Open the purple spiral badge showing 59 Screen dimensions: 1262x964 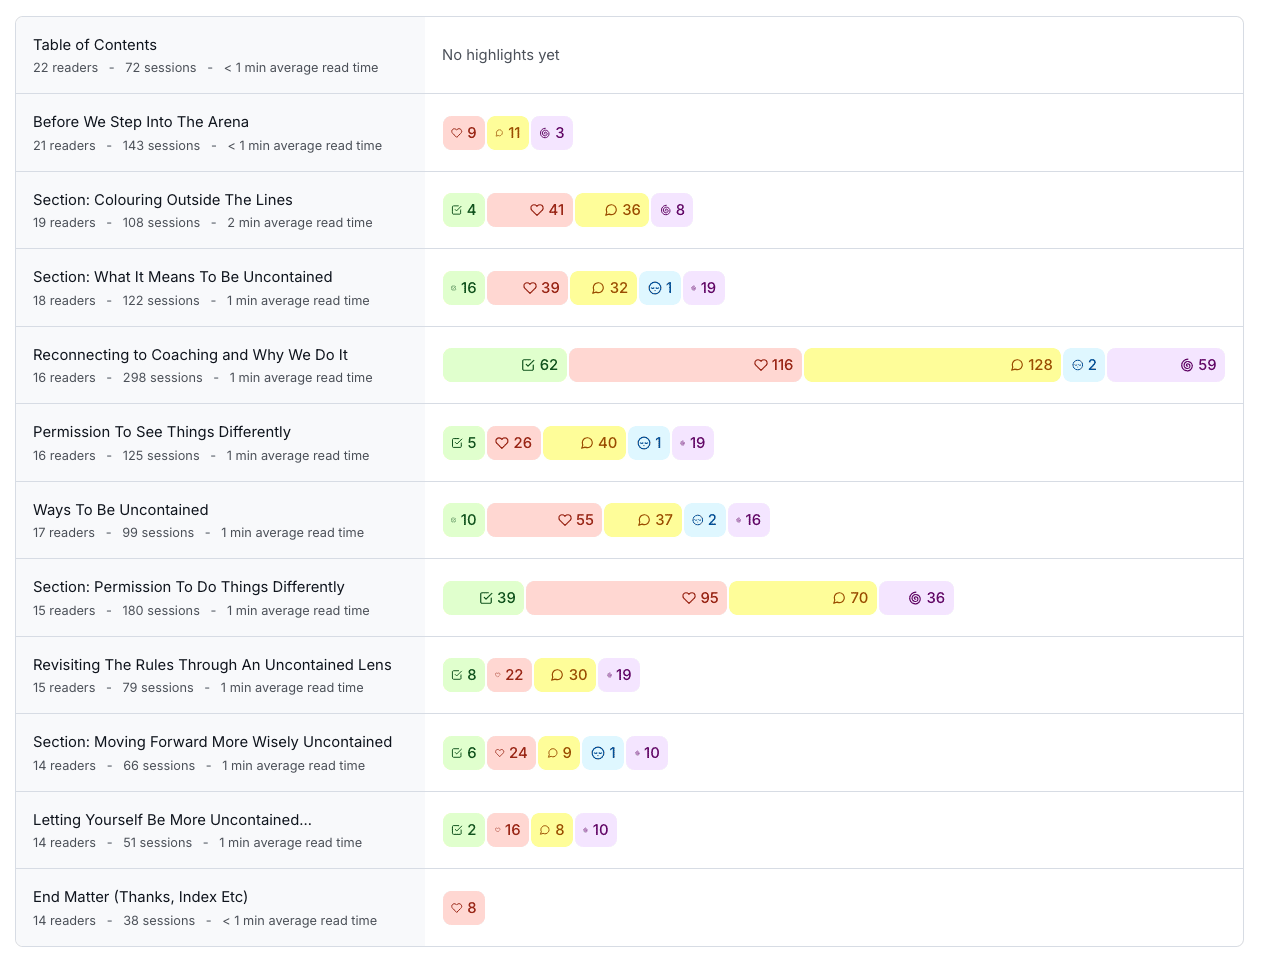(1166, 365)
